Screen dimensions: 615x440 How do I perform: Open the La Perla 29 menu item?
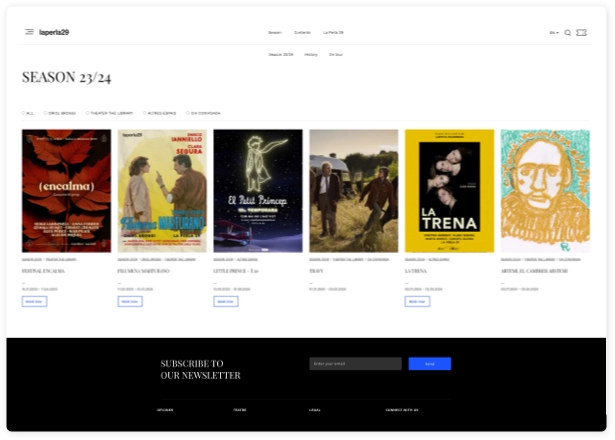pyautogui.click(x=333, y=33)
